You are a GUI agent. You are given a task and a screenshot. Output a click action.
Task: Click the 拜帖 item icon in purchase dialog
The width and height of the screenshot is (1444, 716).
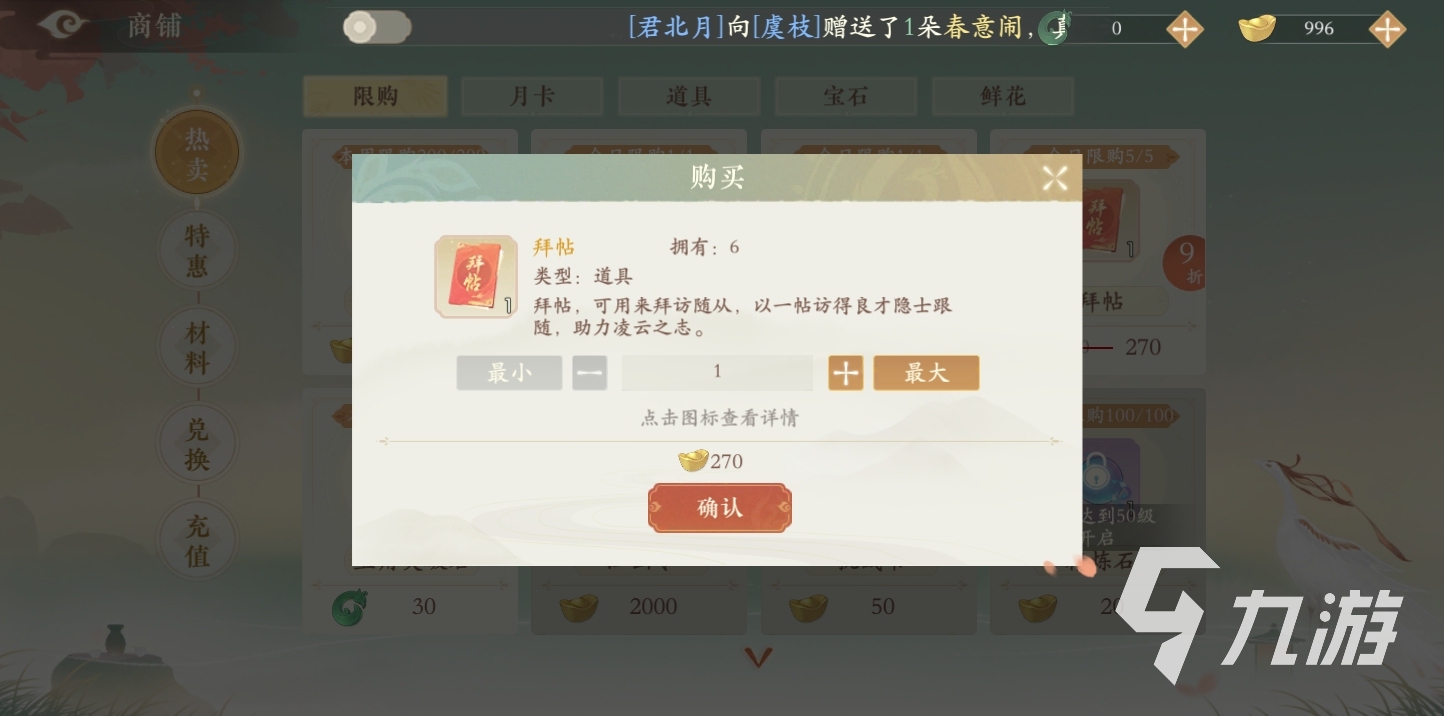pos(476,277)
